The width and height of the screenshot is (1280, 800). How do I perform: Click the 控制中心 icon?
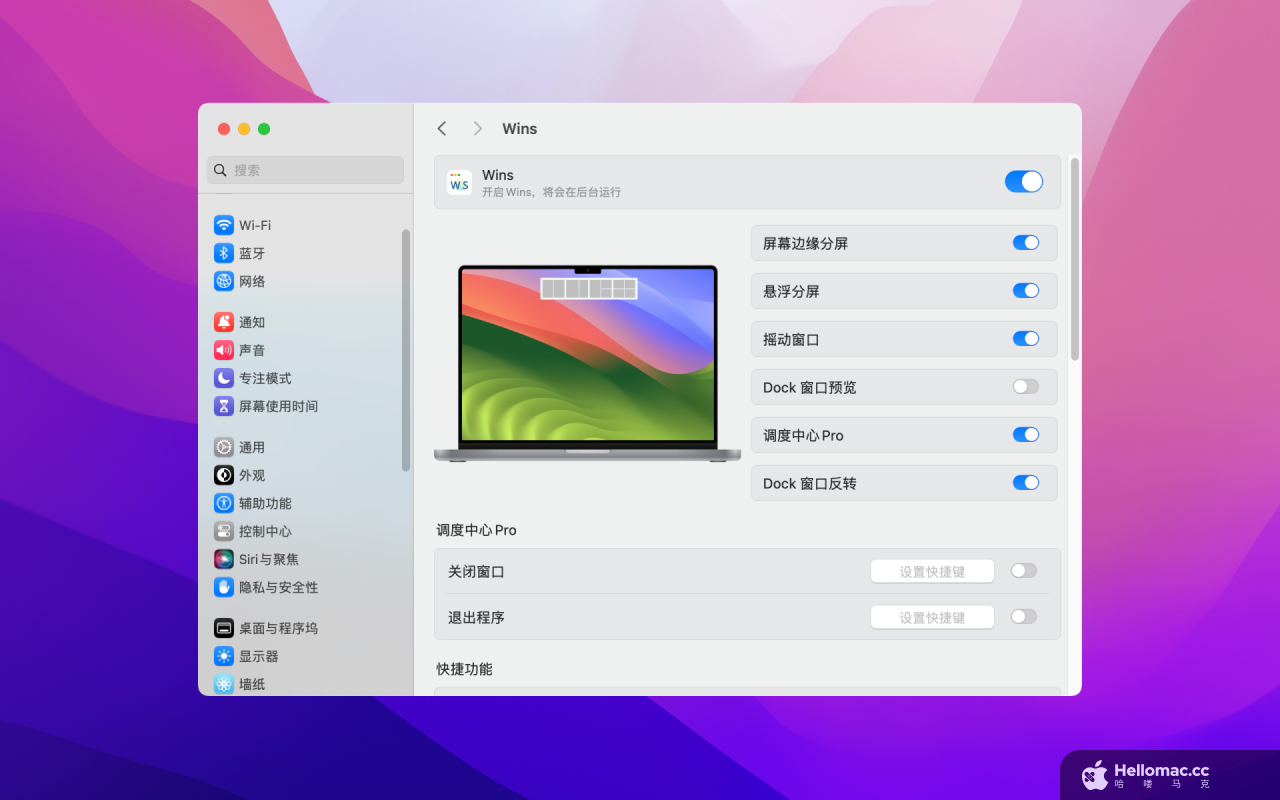pyautogui.click(x=224, y=531)
